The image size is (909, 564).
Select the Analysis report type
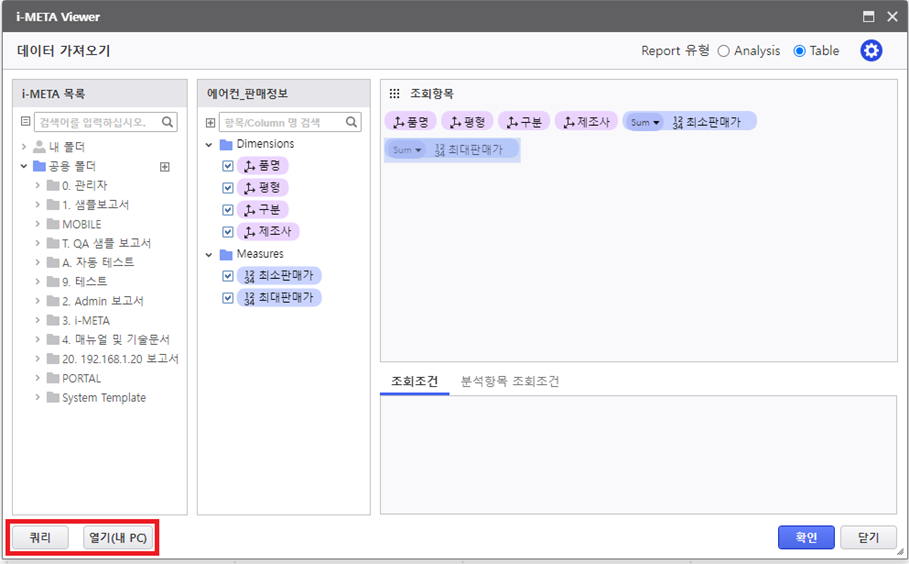(723, 51)
